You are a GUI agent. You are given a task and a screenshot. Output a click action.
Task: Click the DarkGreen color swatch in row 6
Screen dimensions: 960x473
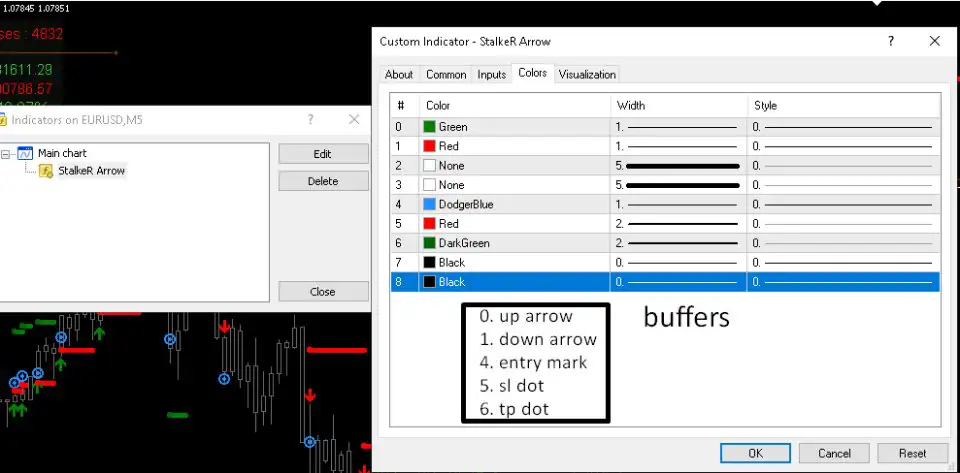pos(429,243)
